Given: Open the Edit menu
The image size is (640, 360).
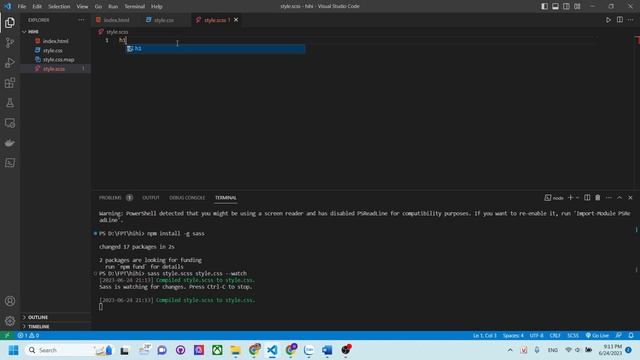Looking at the screenshot, I should (37, 6).
